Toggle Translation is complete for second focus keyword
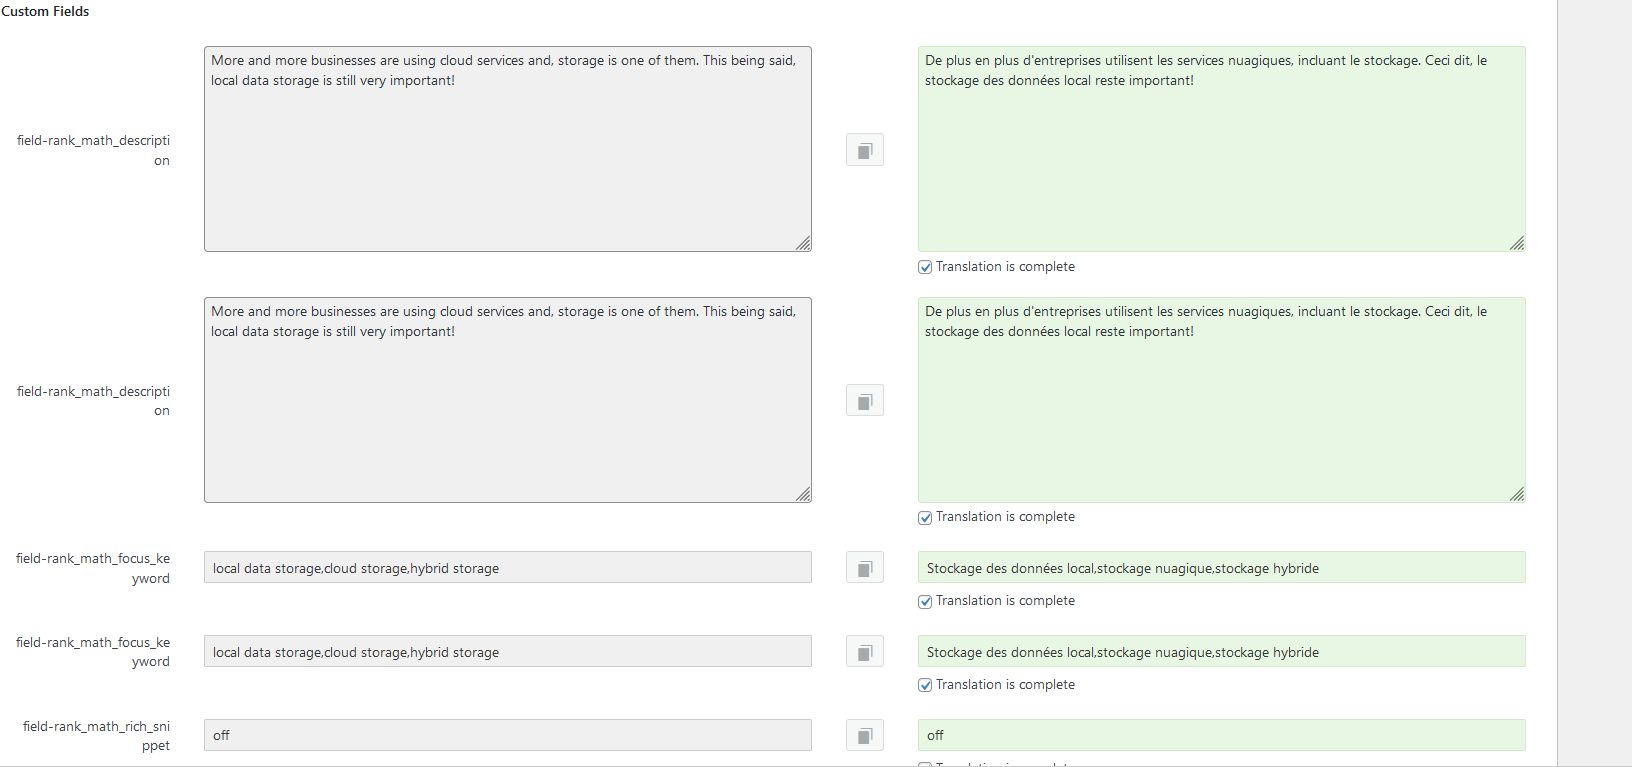This screenshot has width=1632, height=767. [925, 685]
